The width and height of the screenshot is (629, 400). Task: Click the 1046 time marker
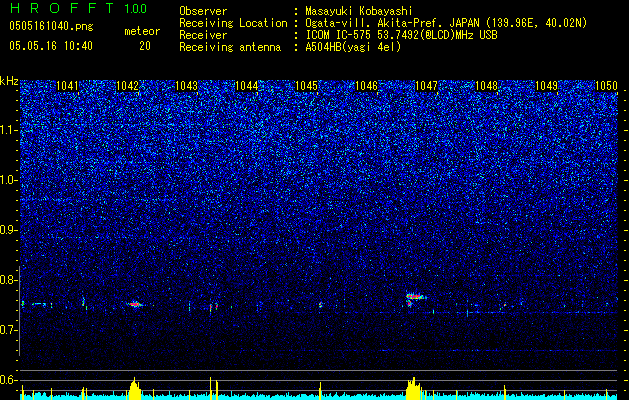(367, 86)
